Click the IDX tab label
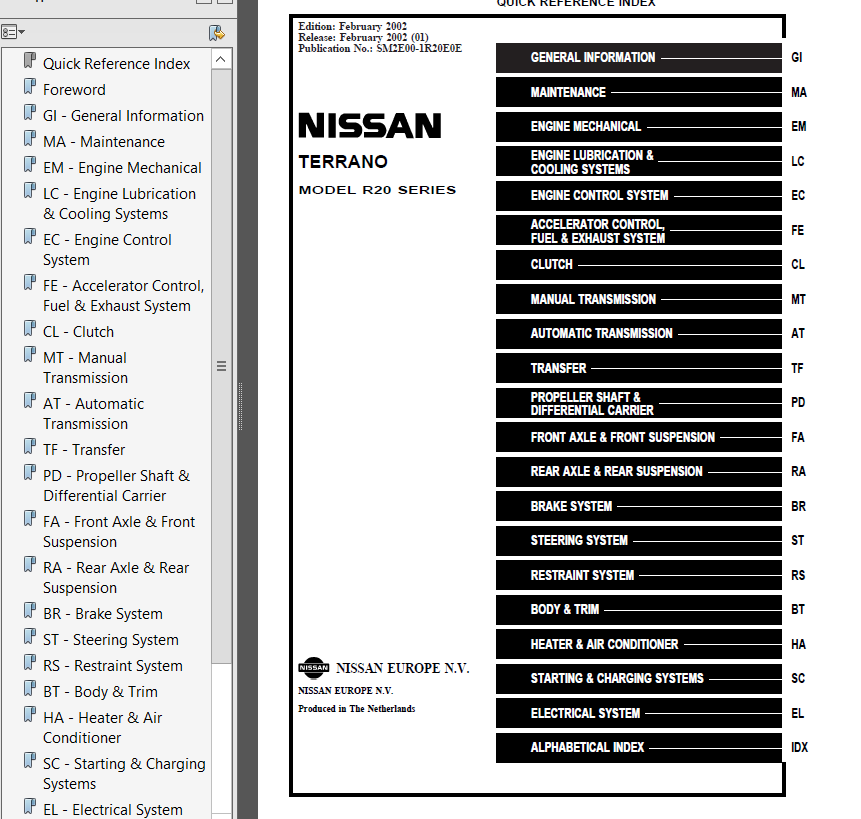Screen dimensions: 861x819 pos(799,748)
